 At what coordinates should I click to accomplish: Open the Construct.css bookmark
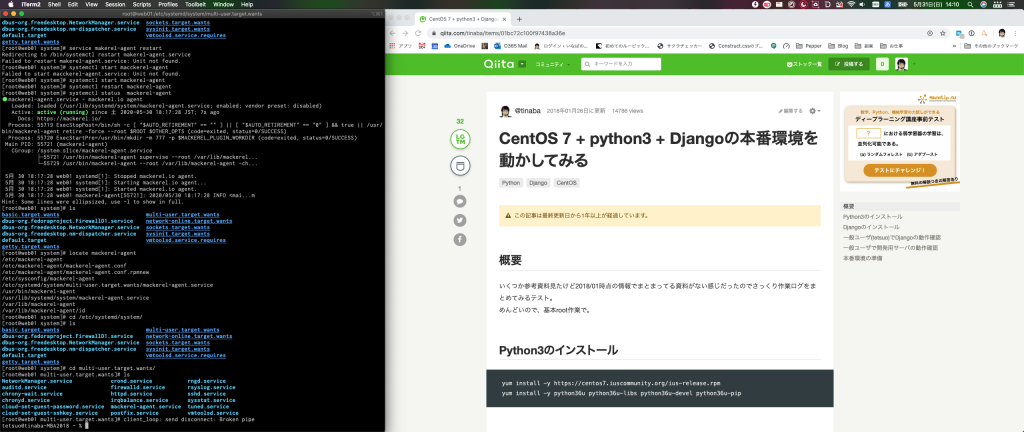735,46
